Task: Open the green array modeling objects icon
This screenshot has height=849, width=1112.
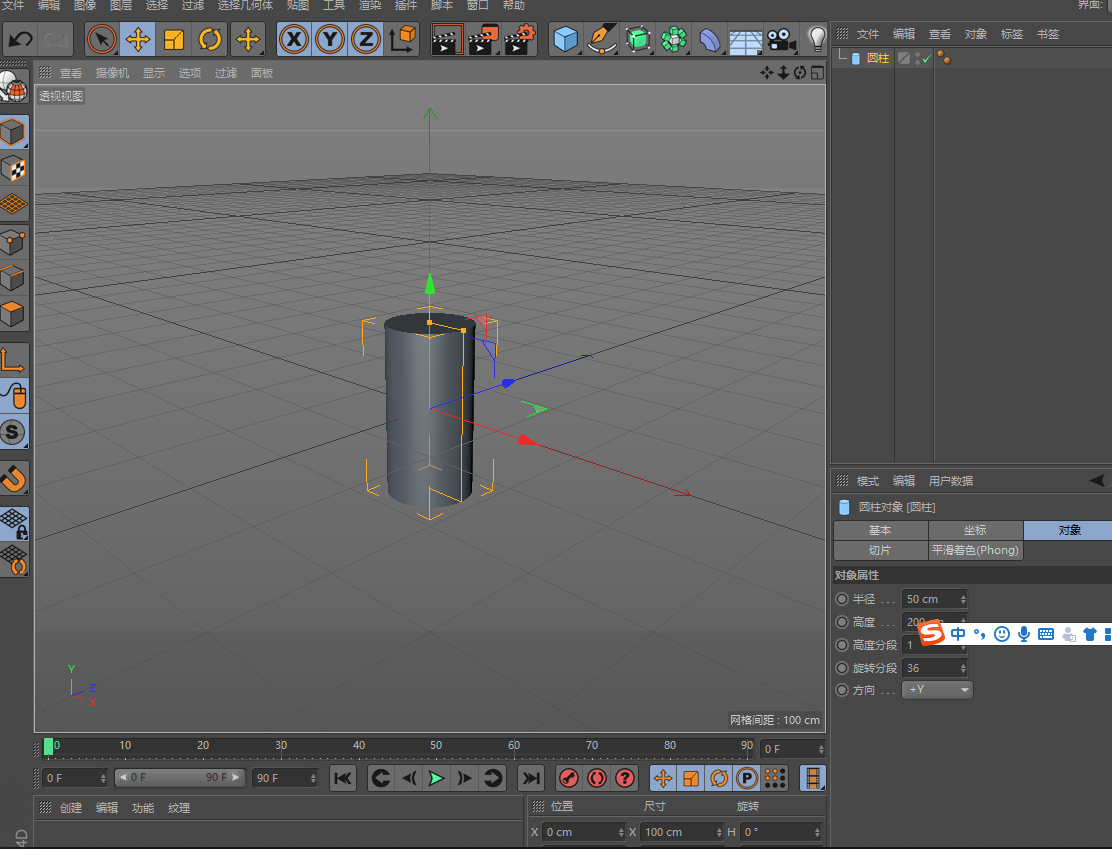Action: coord(674,39)
